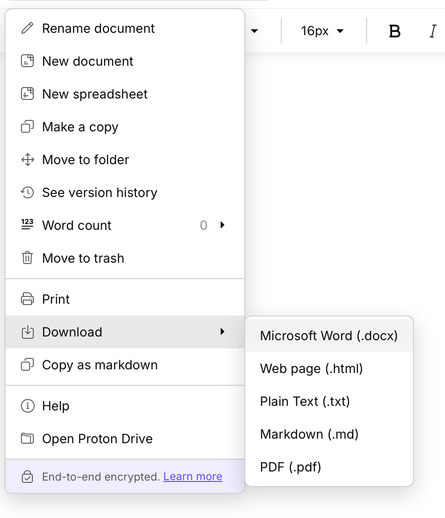Image resolution: width=445 pixels, height=518 pixels.
Task: Expand the Word count submenu arrow
Action: point(222,225)
